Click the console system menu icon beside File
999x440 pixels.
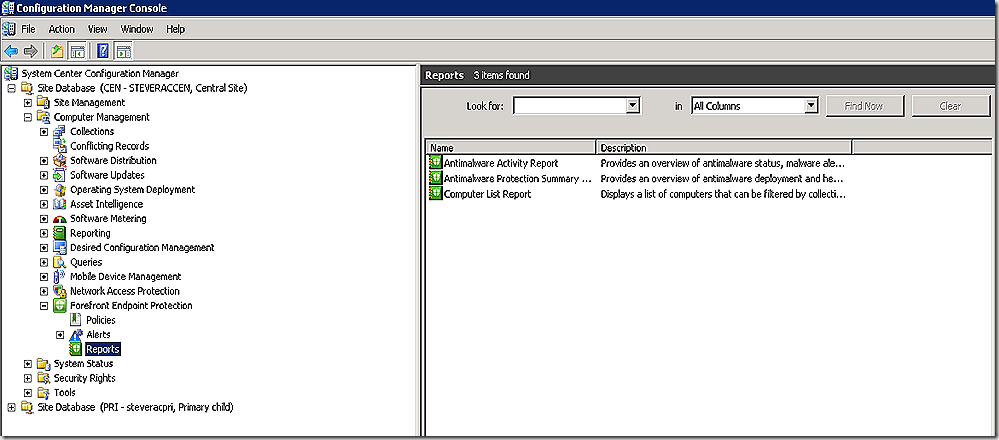pyautogui.click(x=8, y=29)
